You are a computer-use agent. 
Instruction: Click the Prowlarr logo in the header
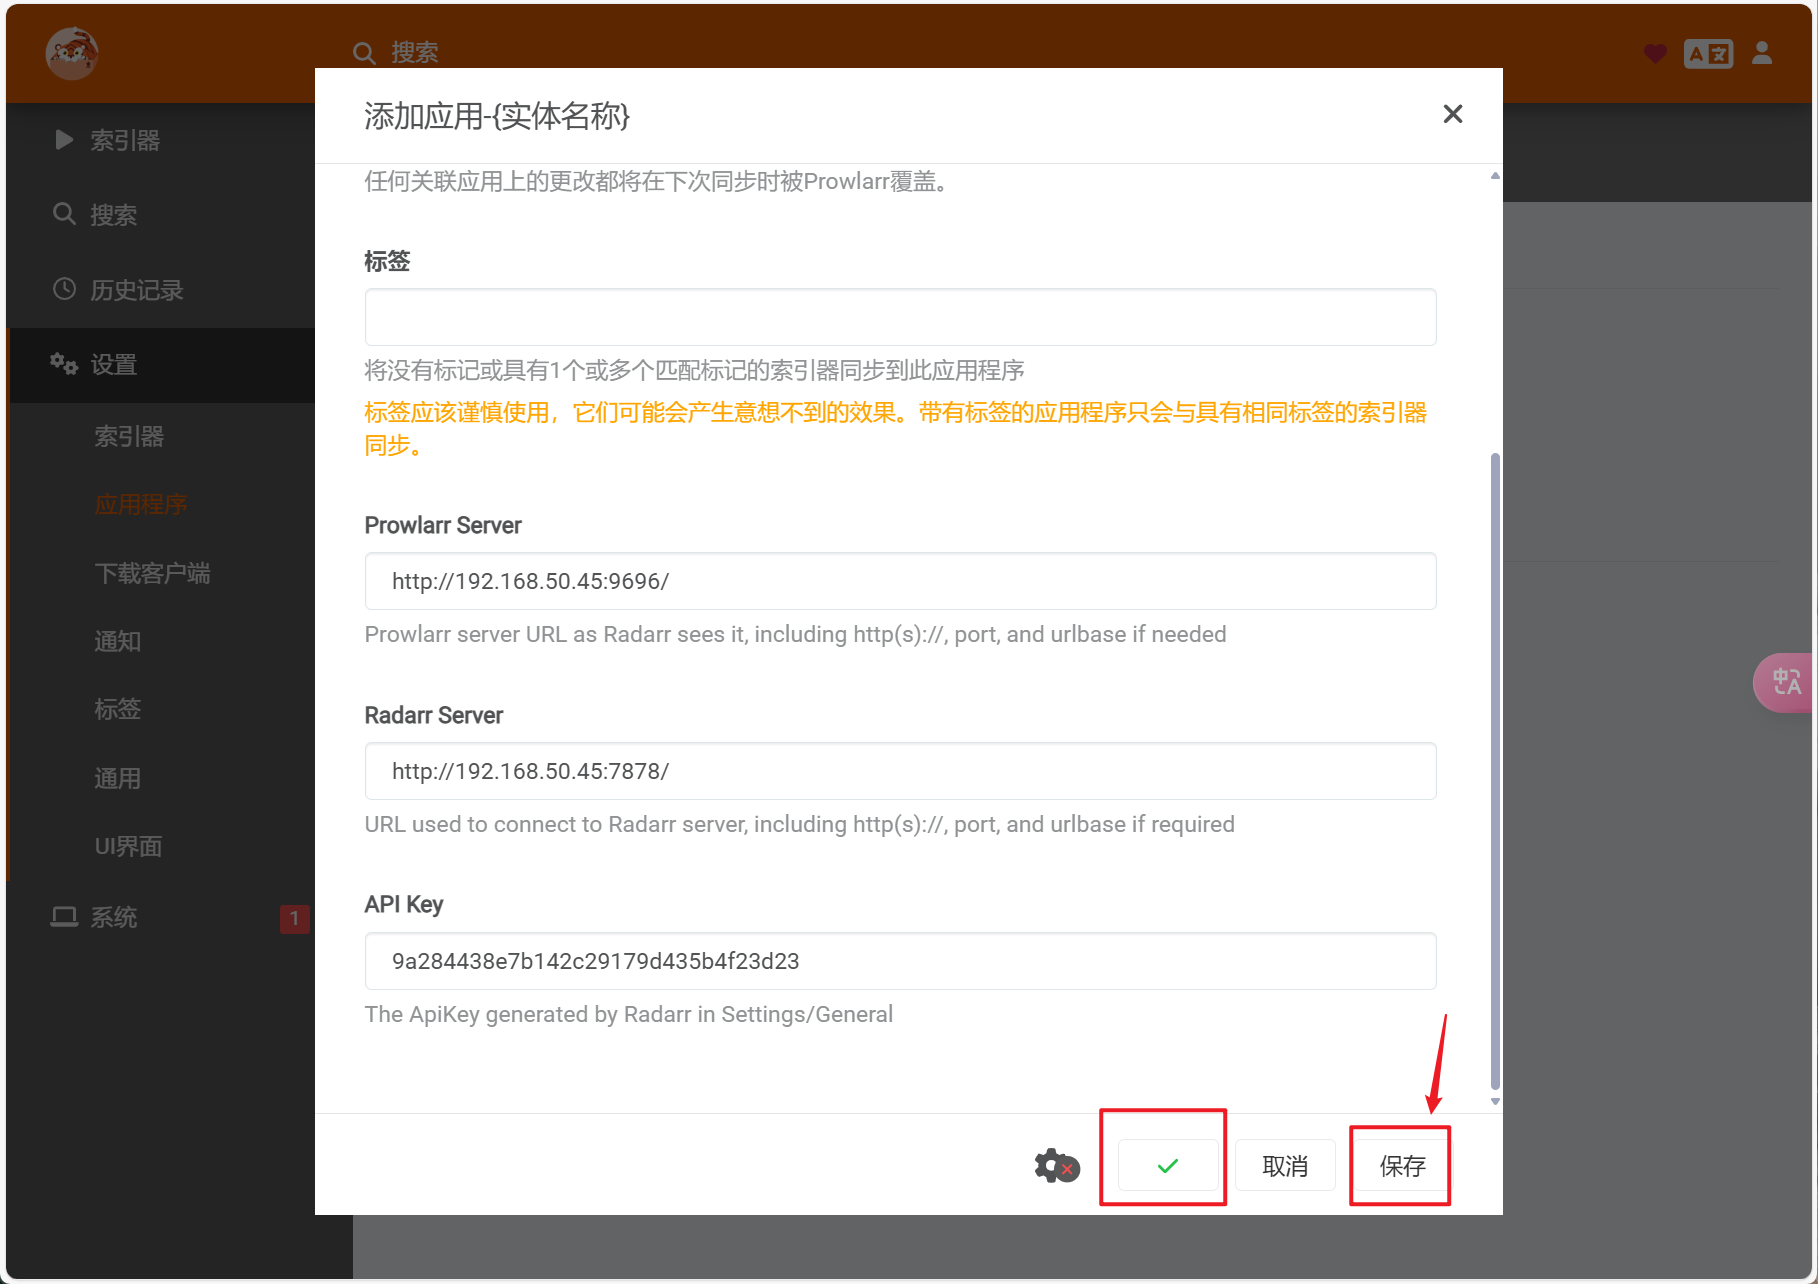pyautogui.click(x=72, y=53)
